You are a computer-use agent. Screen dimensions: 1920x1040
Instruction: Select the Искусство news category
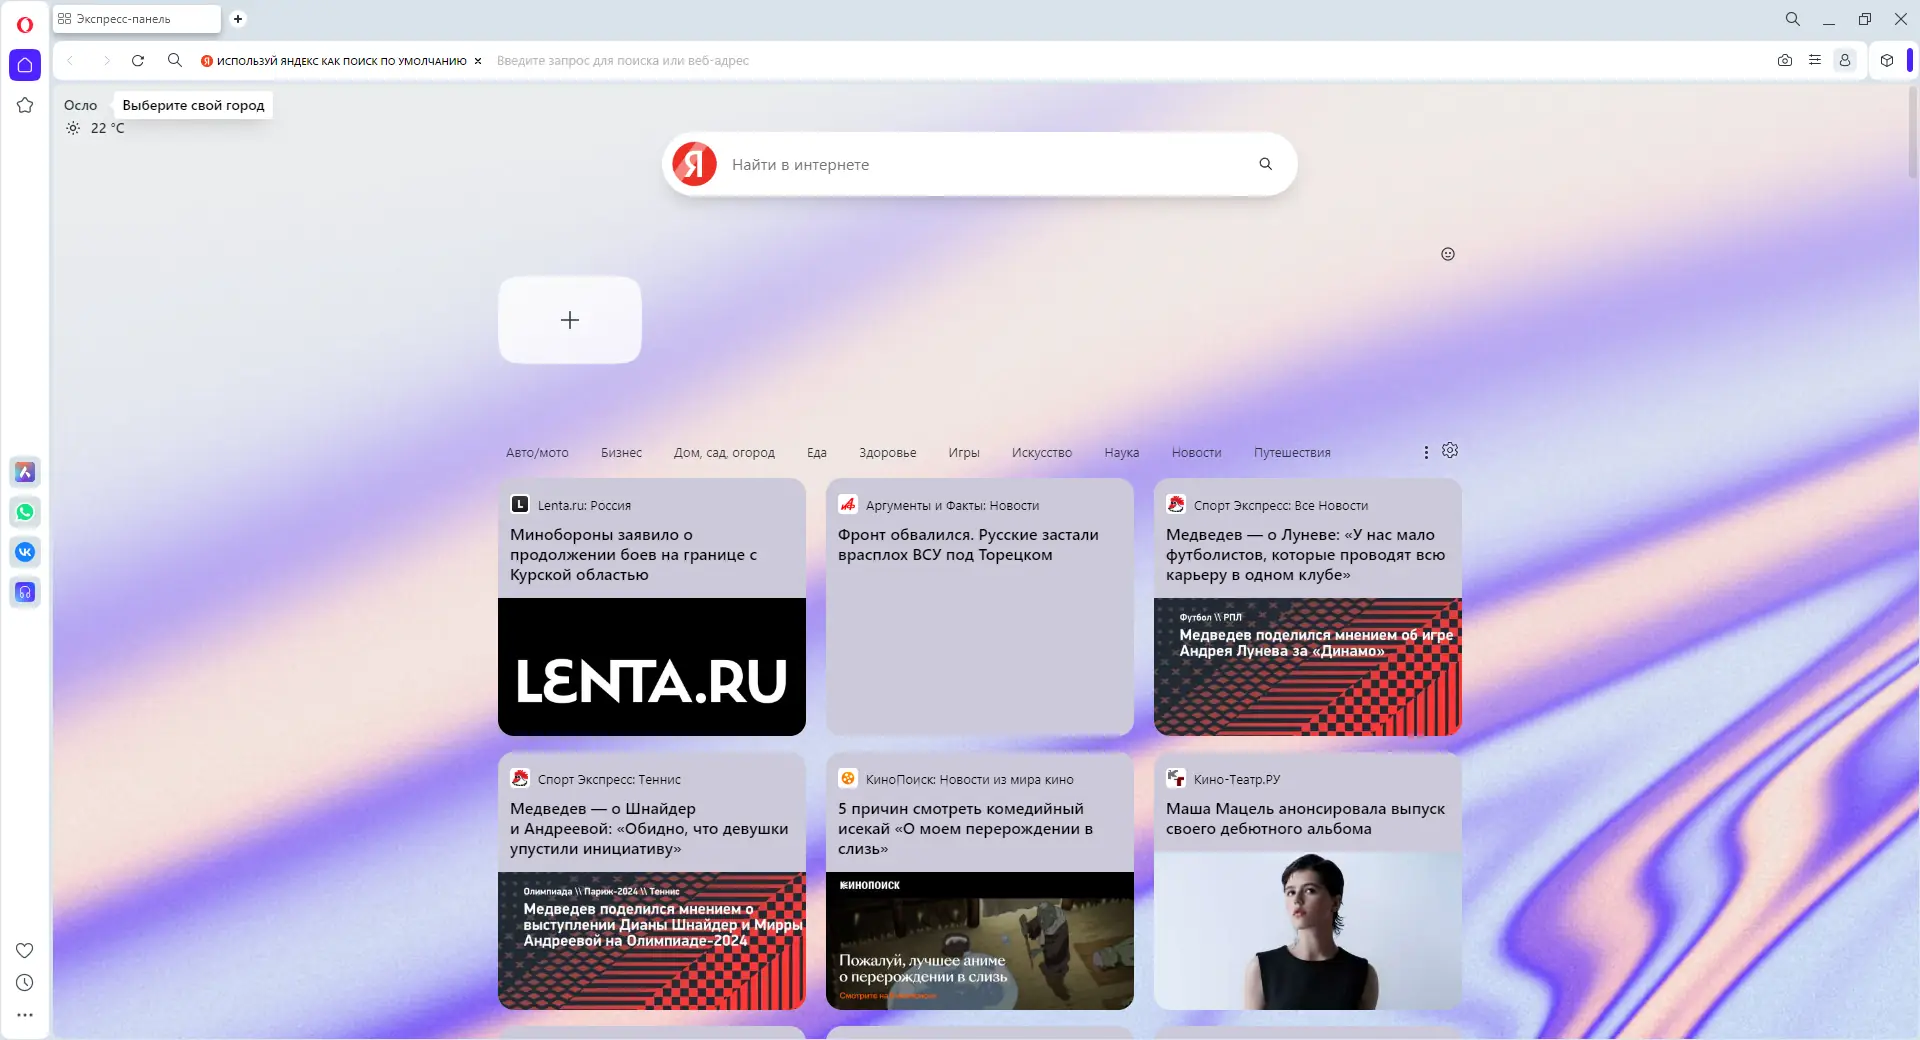(x=1042, y=453)
